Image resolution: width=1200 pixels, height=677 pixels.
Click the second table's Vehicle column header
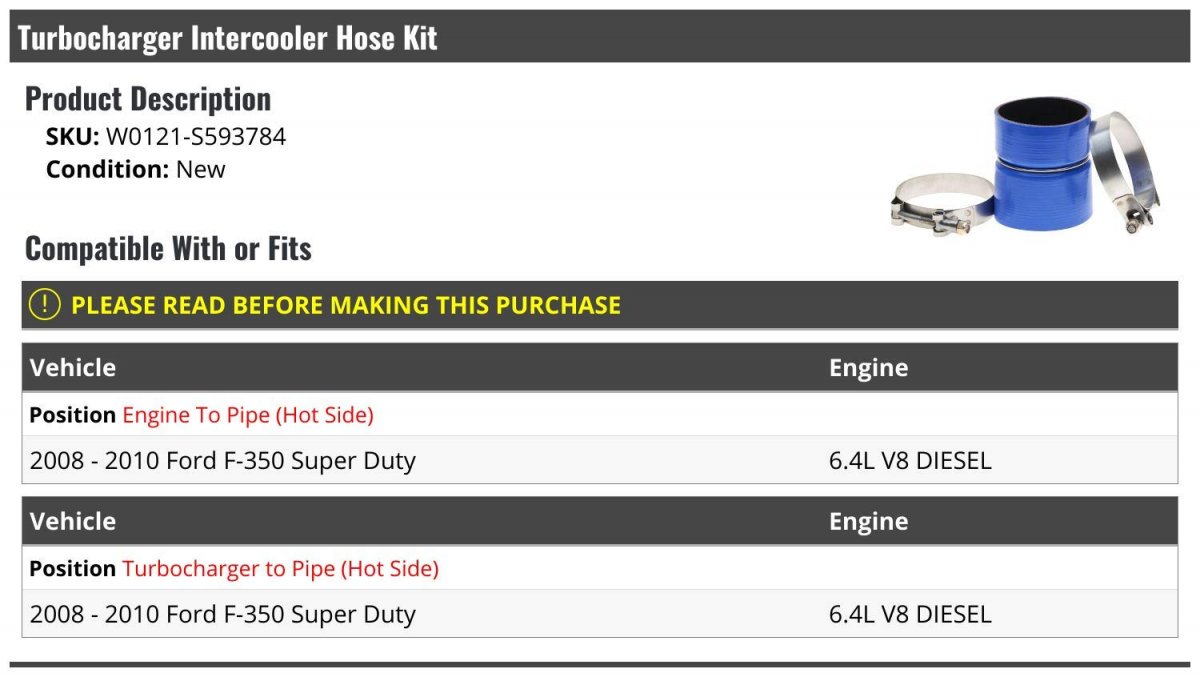(x=73, y=521)
